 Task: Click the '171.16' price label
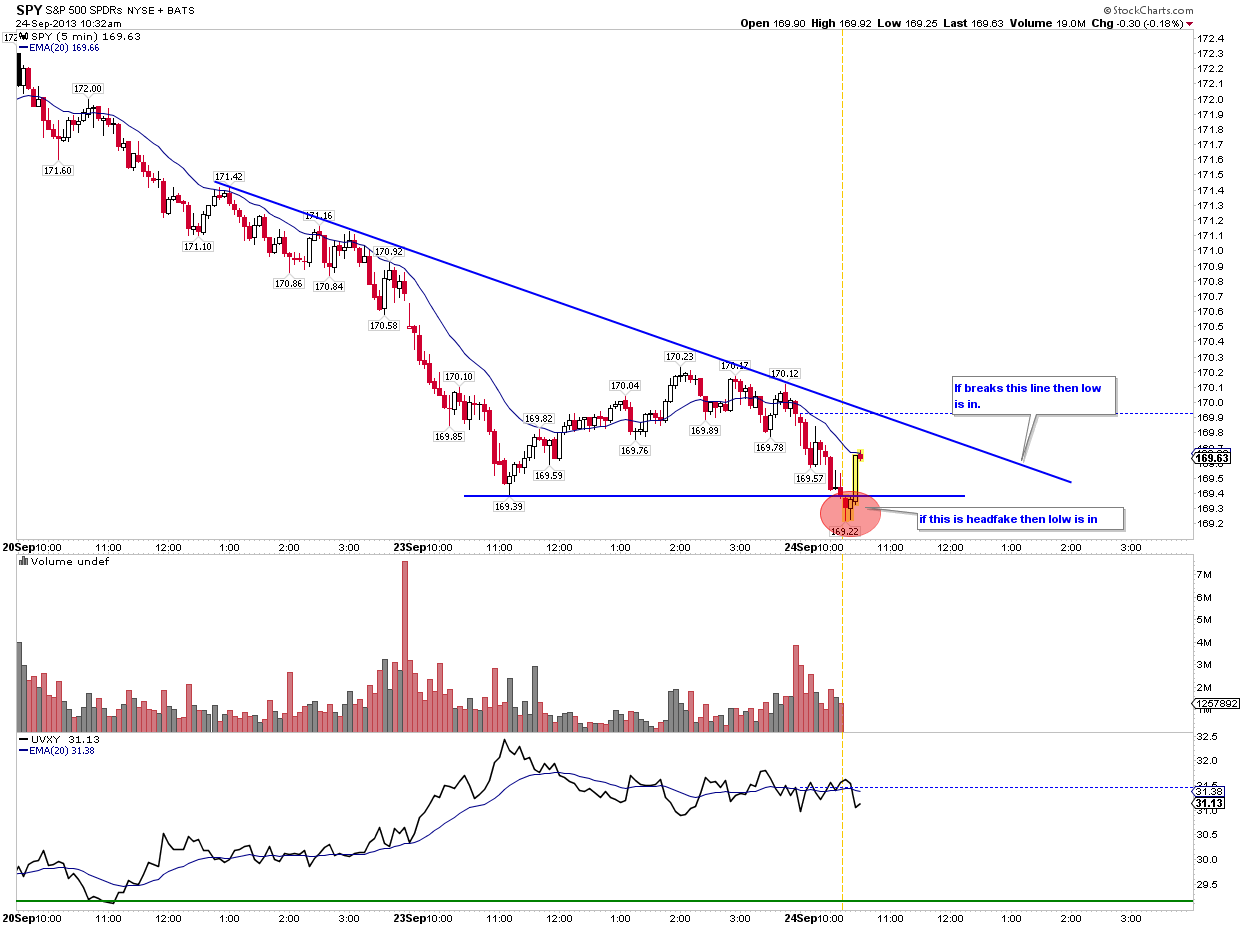click(x=319, y=216)
